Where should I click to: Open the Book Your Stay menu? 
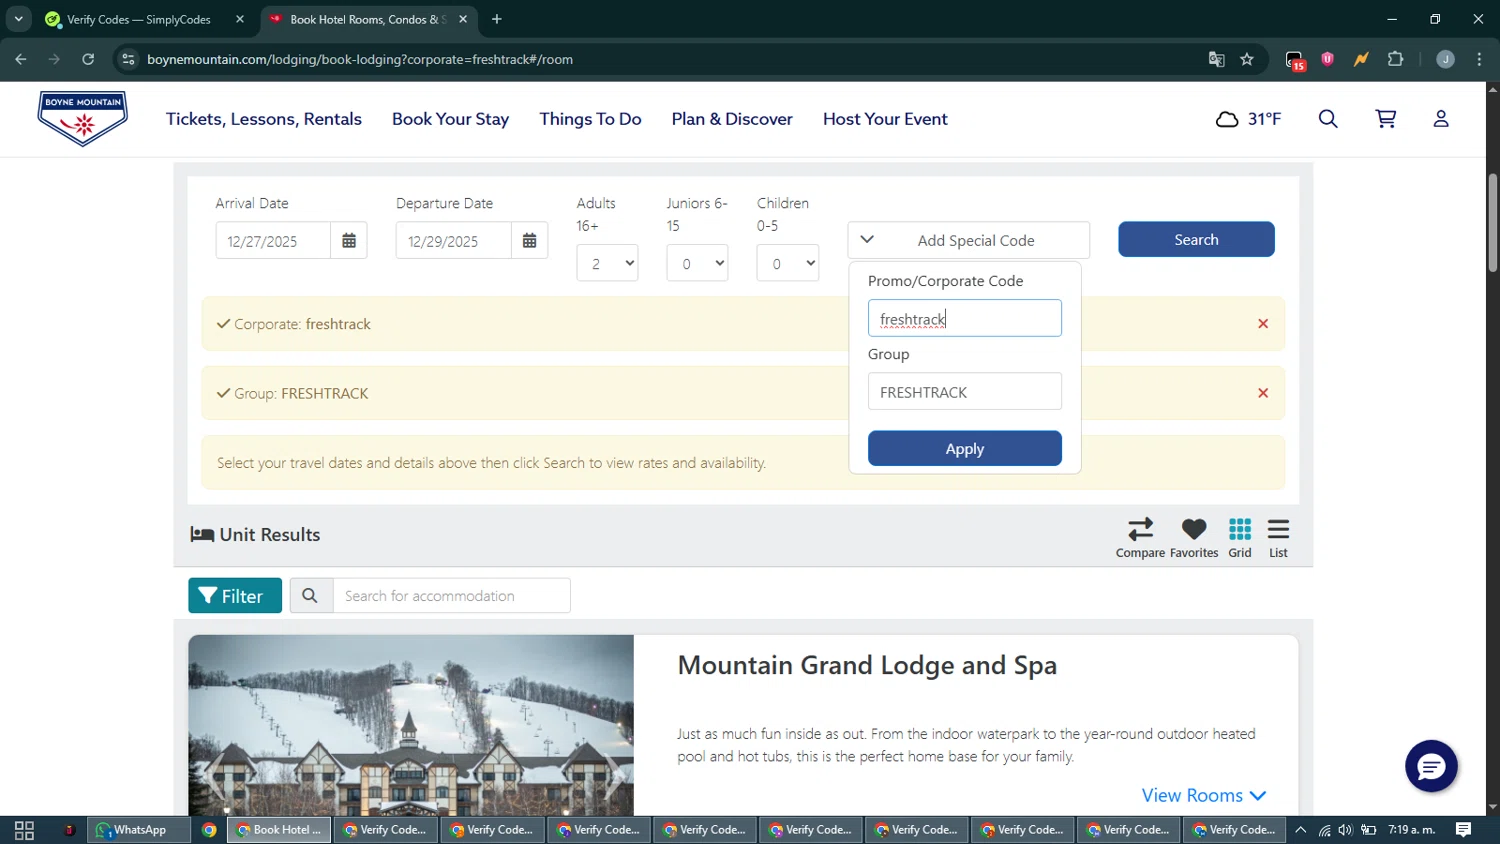point(450,119)
